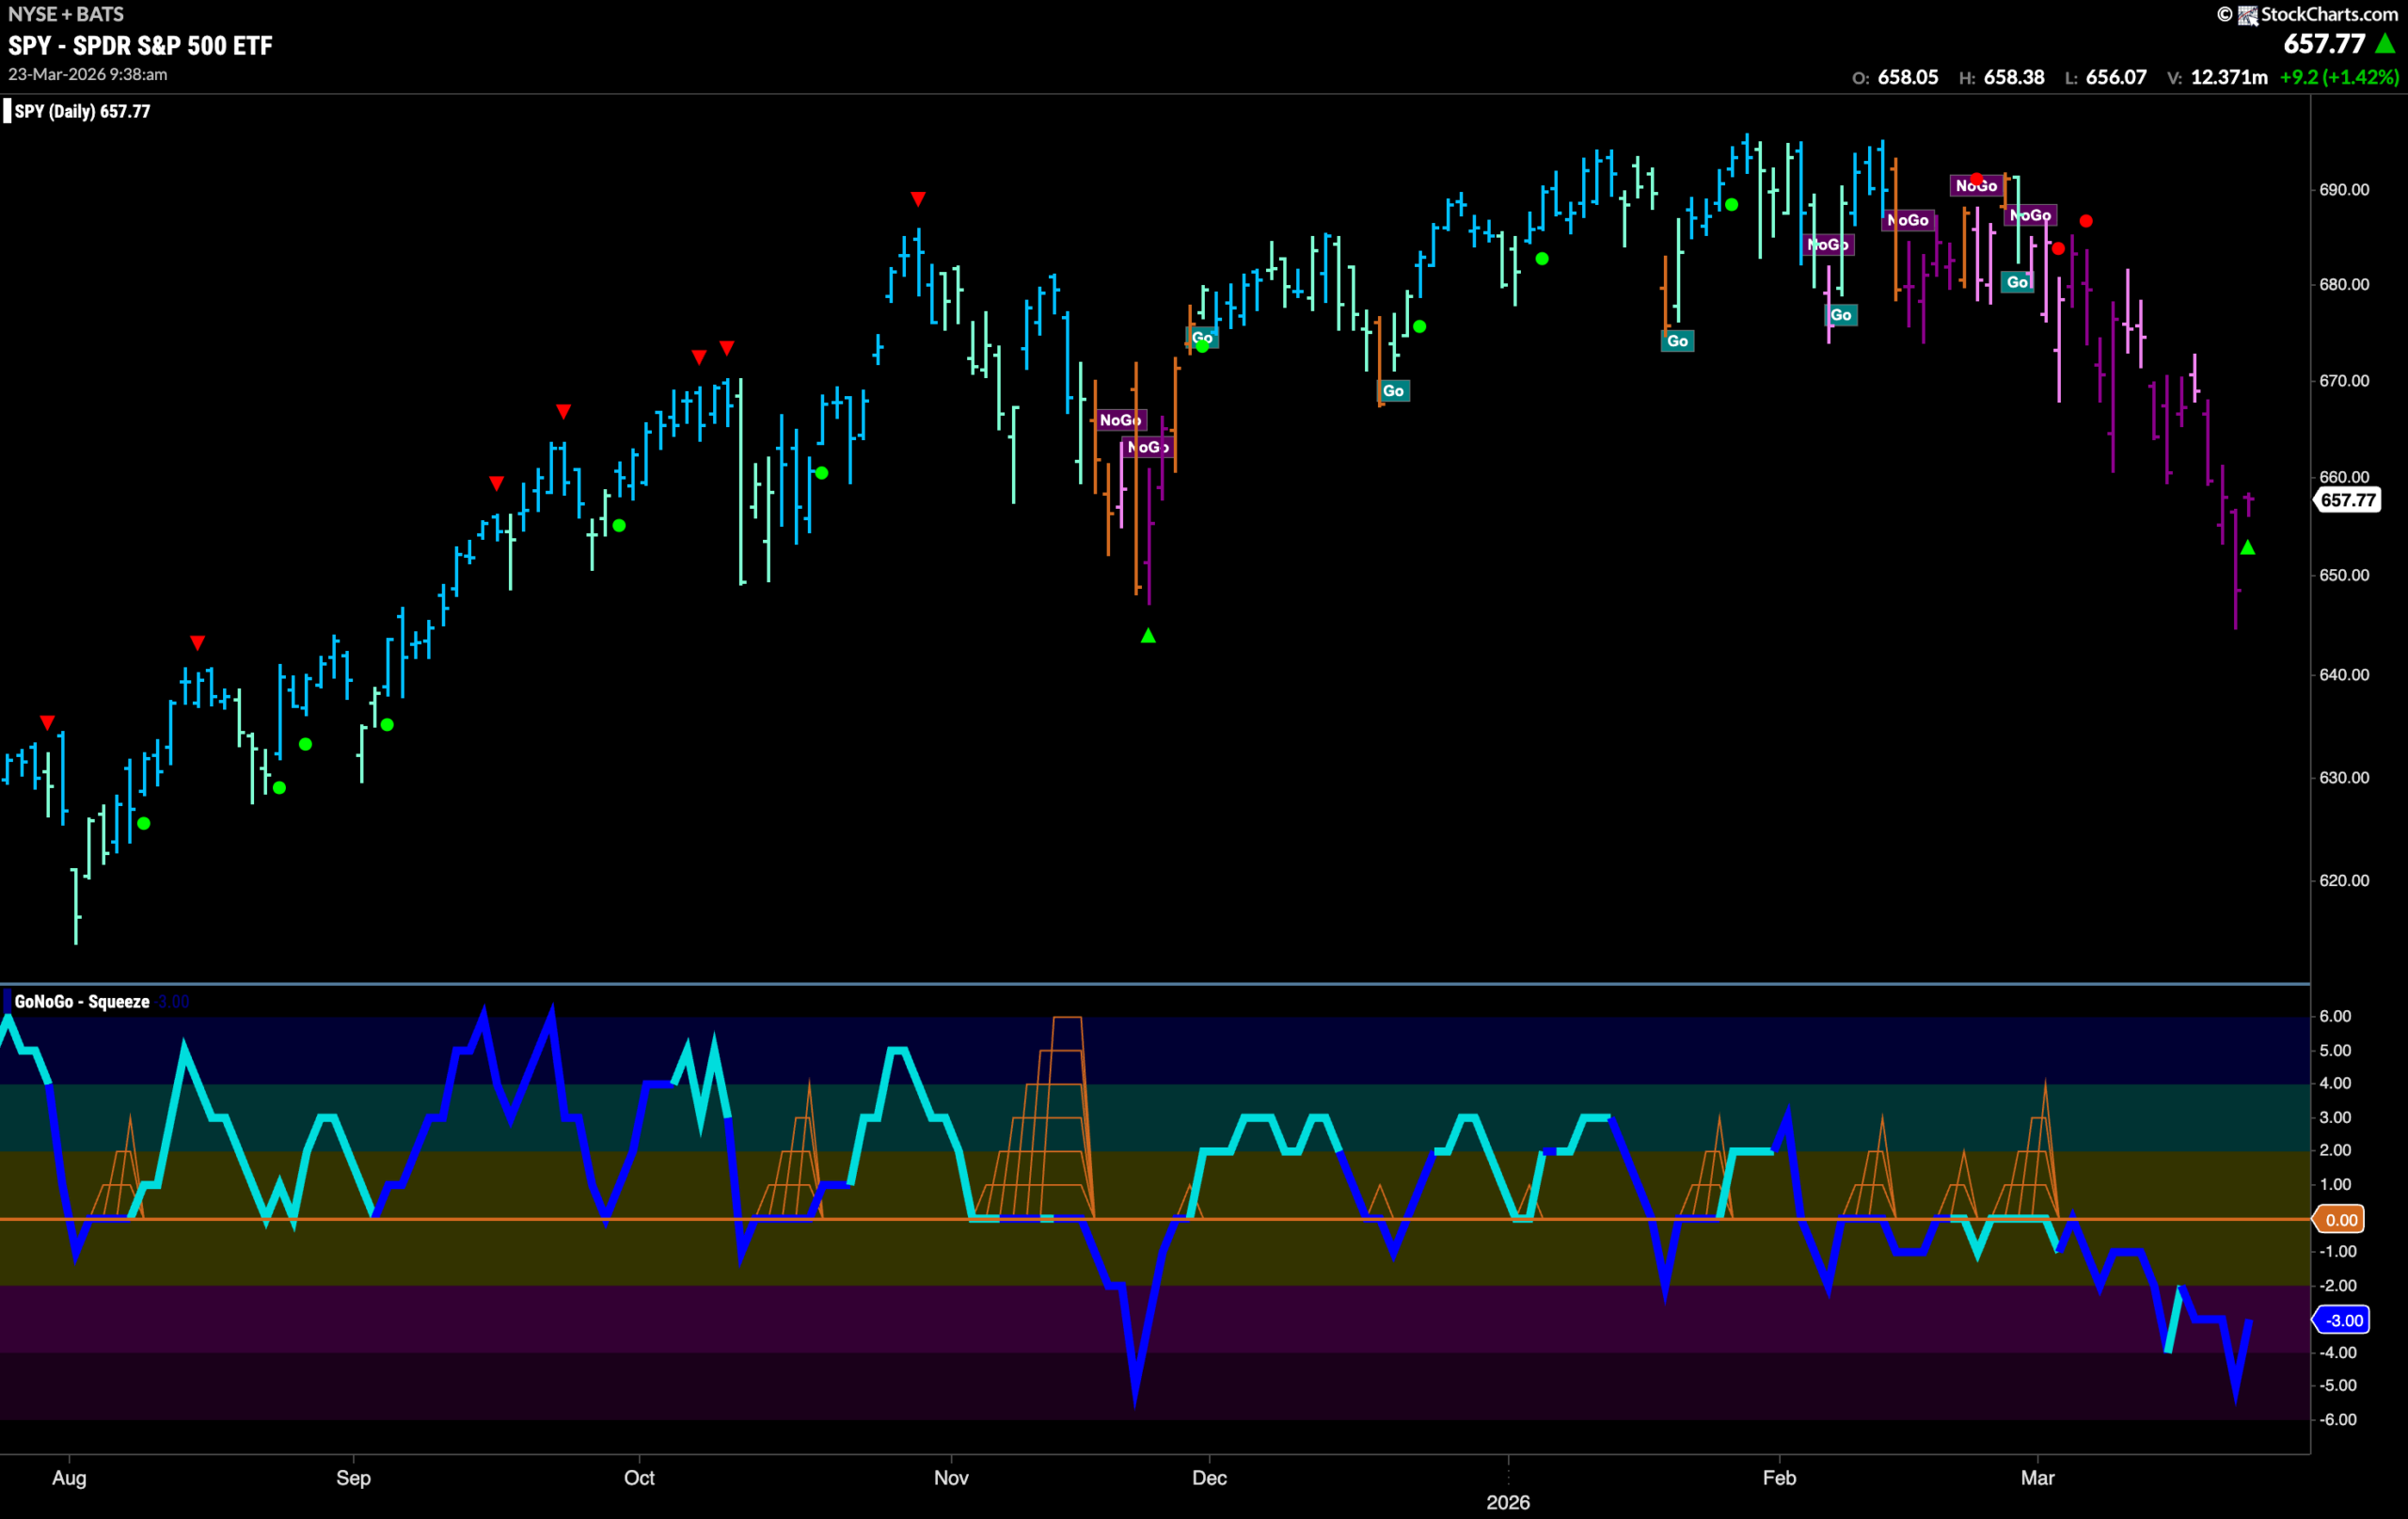This screenshot has height=1519, width=2408.
Task: Click the Nov label on time axis
Action: 951,1478
